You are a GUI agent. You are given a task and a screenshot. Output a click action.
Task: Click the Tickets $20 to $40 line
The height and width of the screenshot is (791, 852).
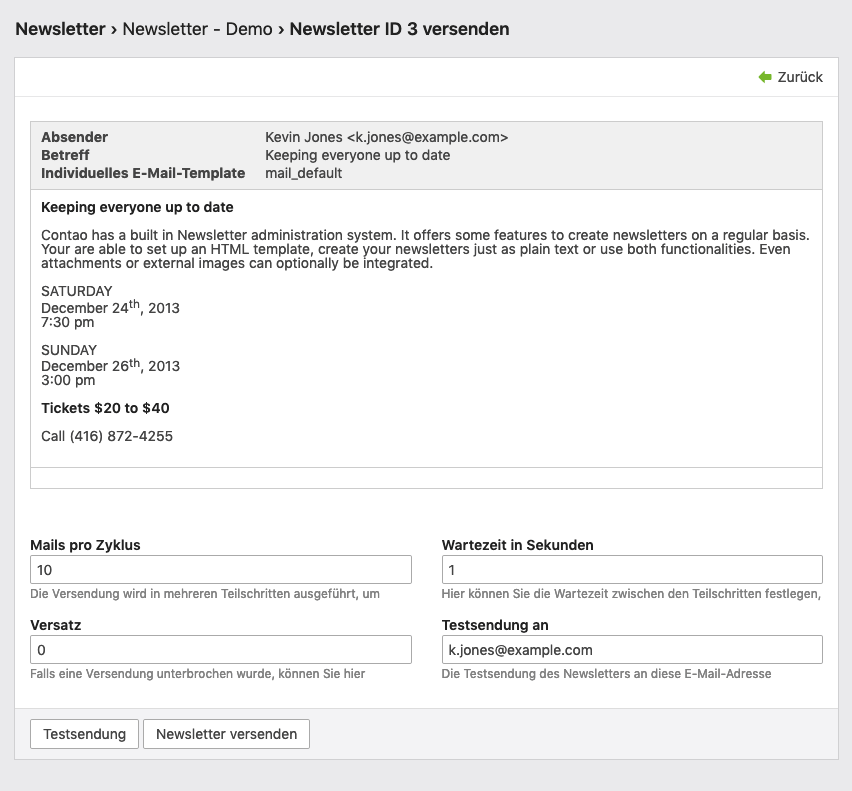pos(105,408)
